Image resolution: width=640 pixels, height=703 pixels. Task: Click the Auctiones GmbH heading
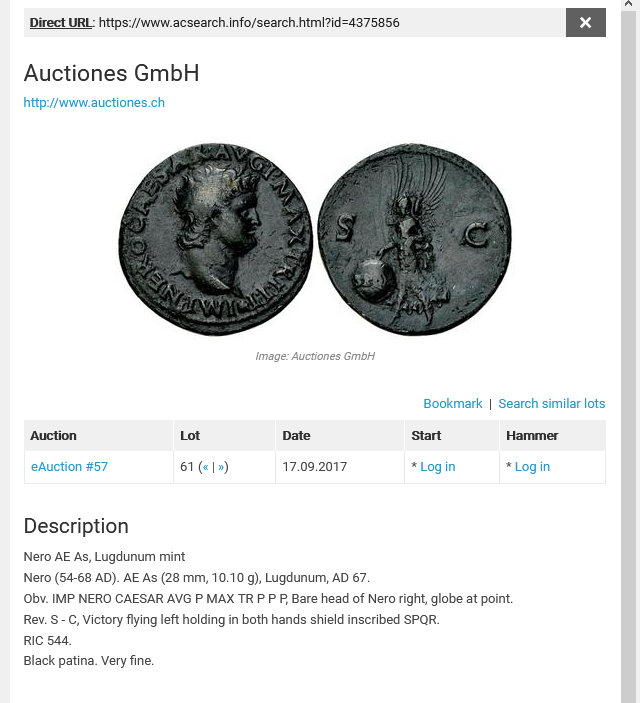[x=112, y=73]
